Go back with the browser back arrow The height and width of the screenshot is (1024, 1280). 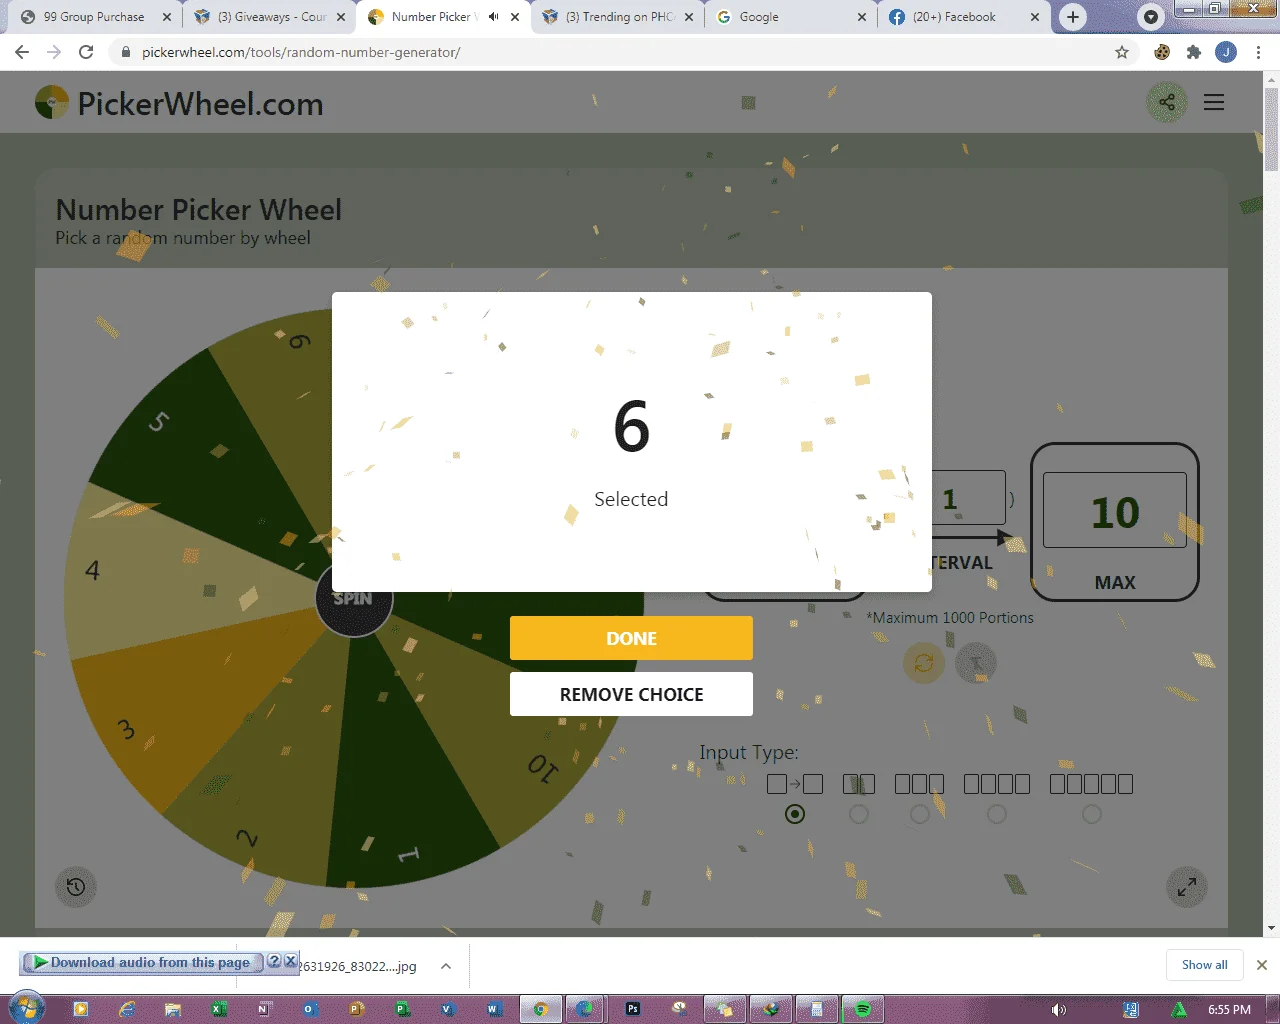[22, 52]
